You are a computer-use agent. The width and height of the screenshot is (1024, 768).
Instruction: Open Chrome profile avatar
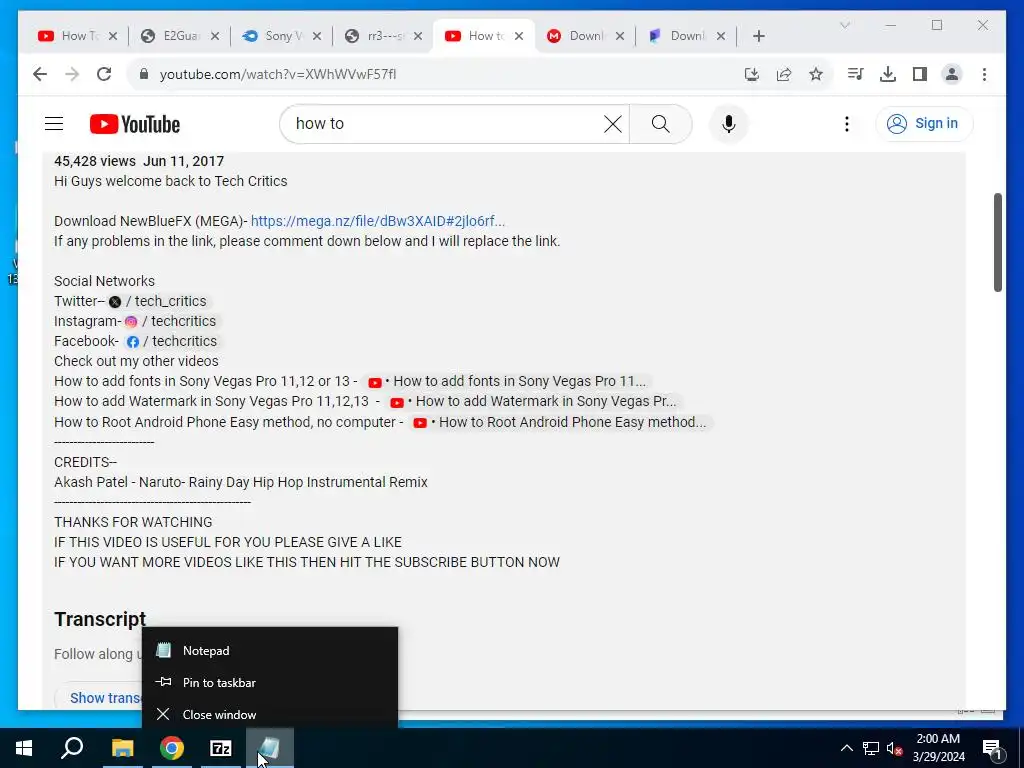pos(952,74)
